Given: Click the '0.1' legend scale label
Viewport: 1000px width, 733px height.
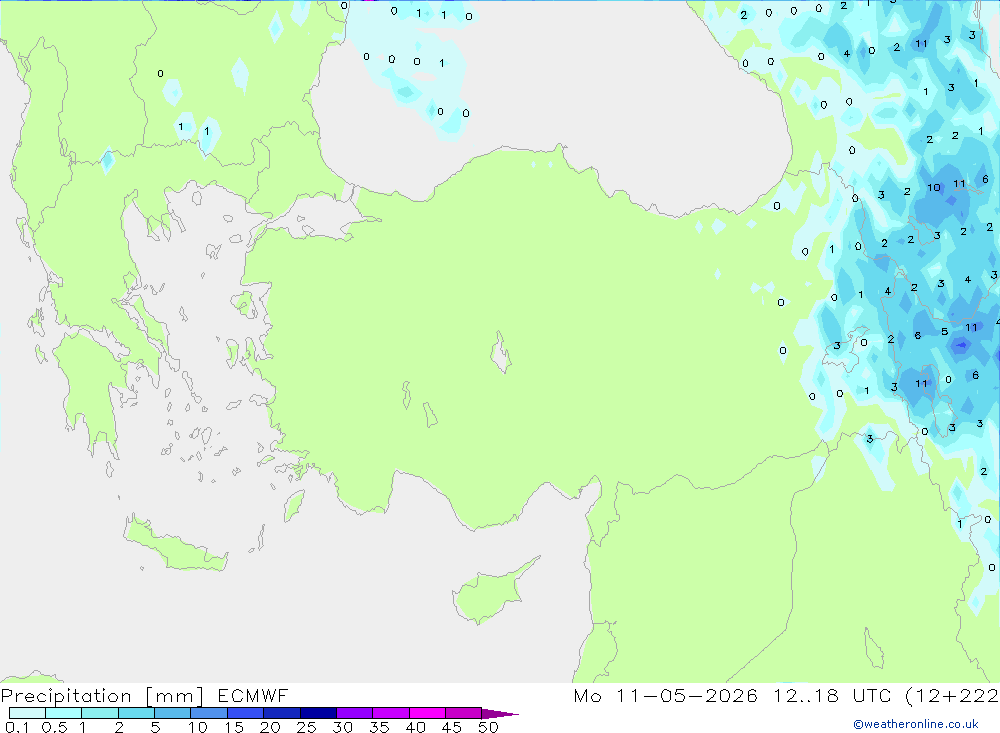Looking at the screenshot, I should [x=17, y=727].
